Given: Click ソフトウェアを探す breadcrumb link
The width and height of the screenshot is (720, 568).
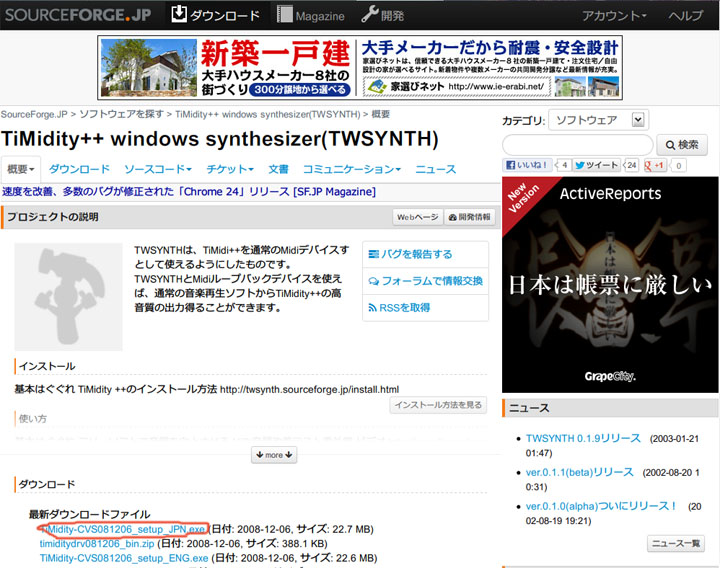Looking at the screenshot, I should (122, 114).
